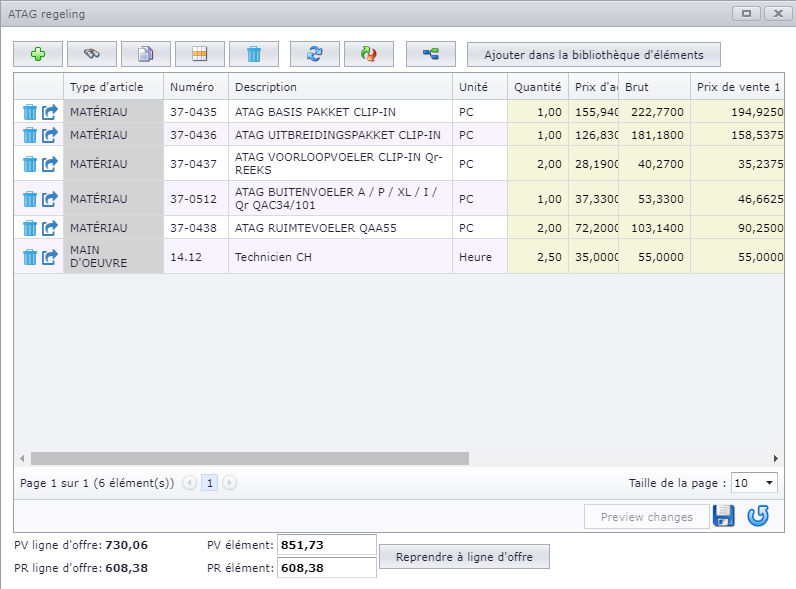Open export arrow icon for row 37-0437

[x=50, y=164]
